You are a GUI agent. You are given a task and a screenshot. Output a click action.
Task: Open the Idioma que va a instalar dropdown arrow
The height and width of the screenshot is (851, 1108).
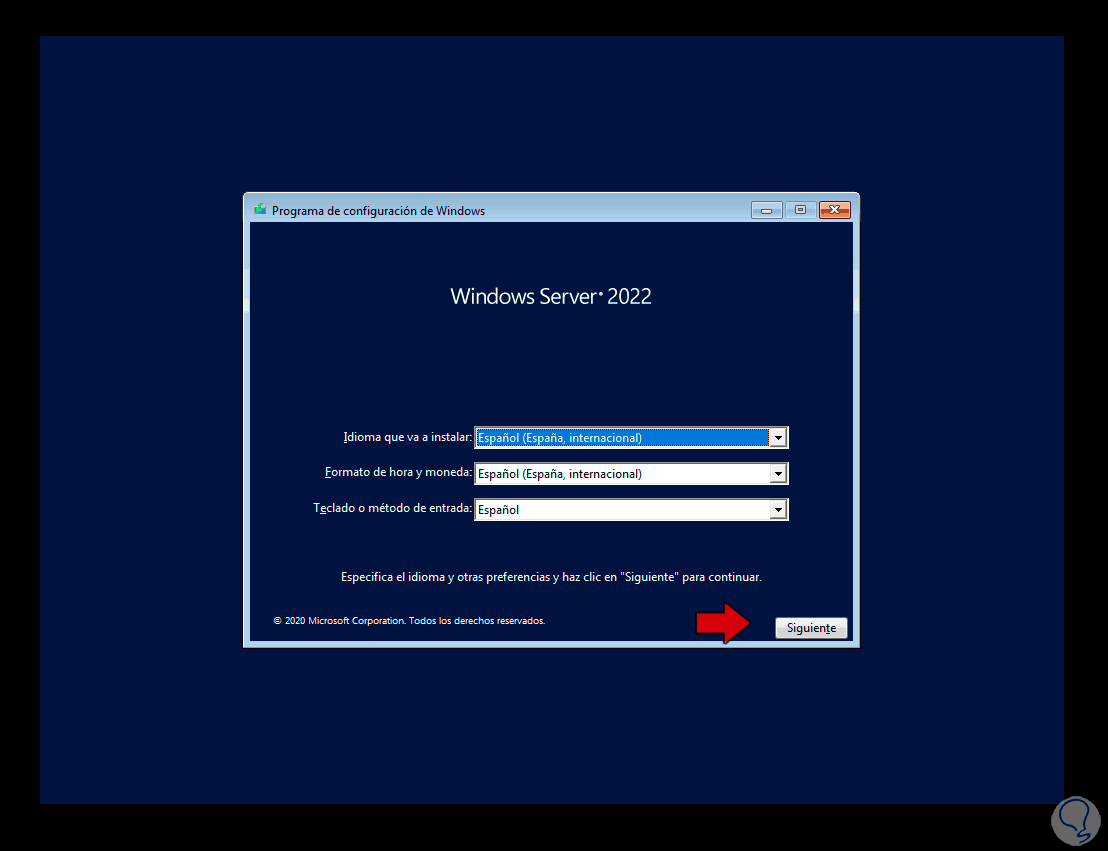pos(777,438)
